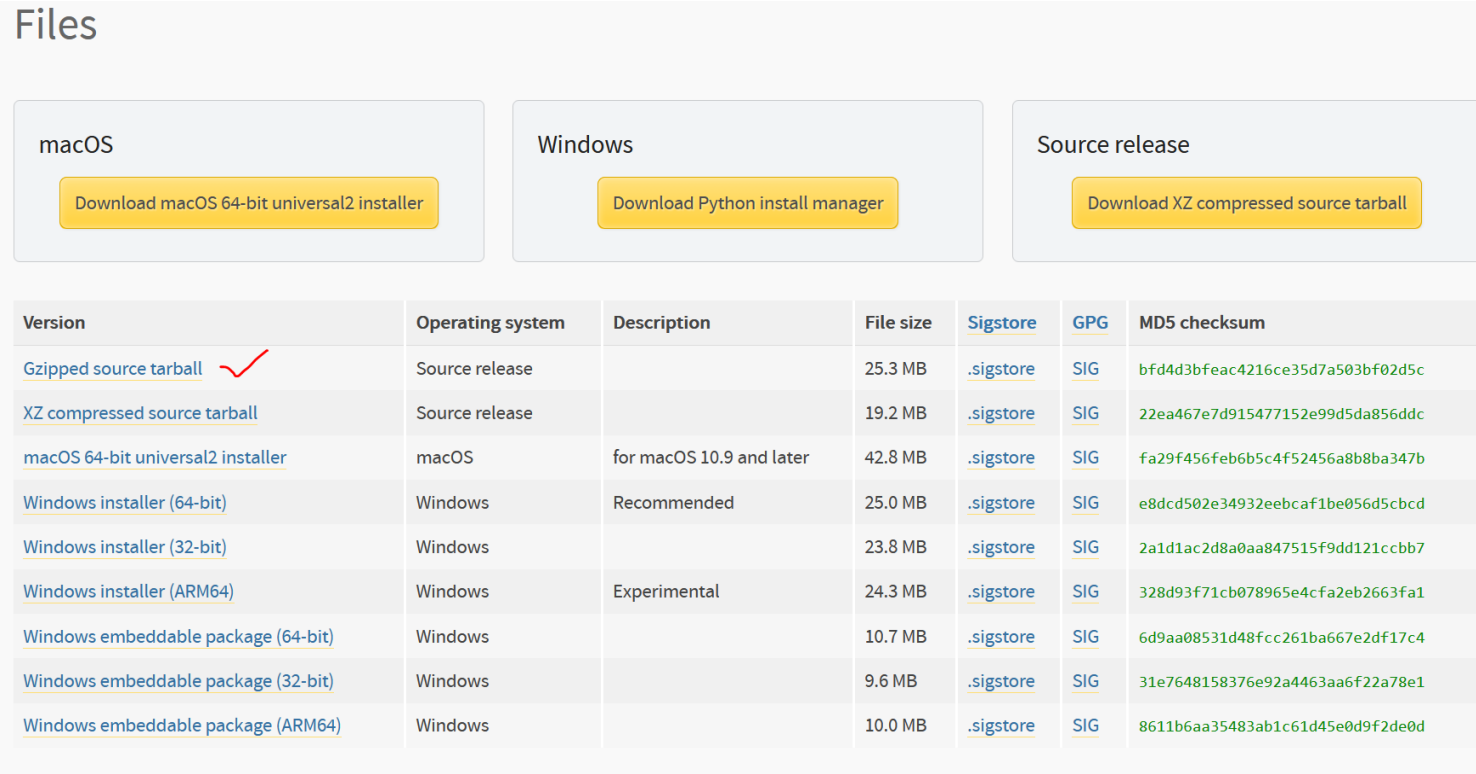Open .sigstore for Windows embeddable package (64-bit)
The width and height of the screenshot is (1476, 774).
pos(1001,637)
